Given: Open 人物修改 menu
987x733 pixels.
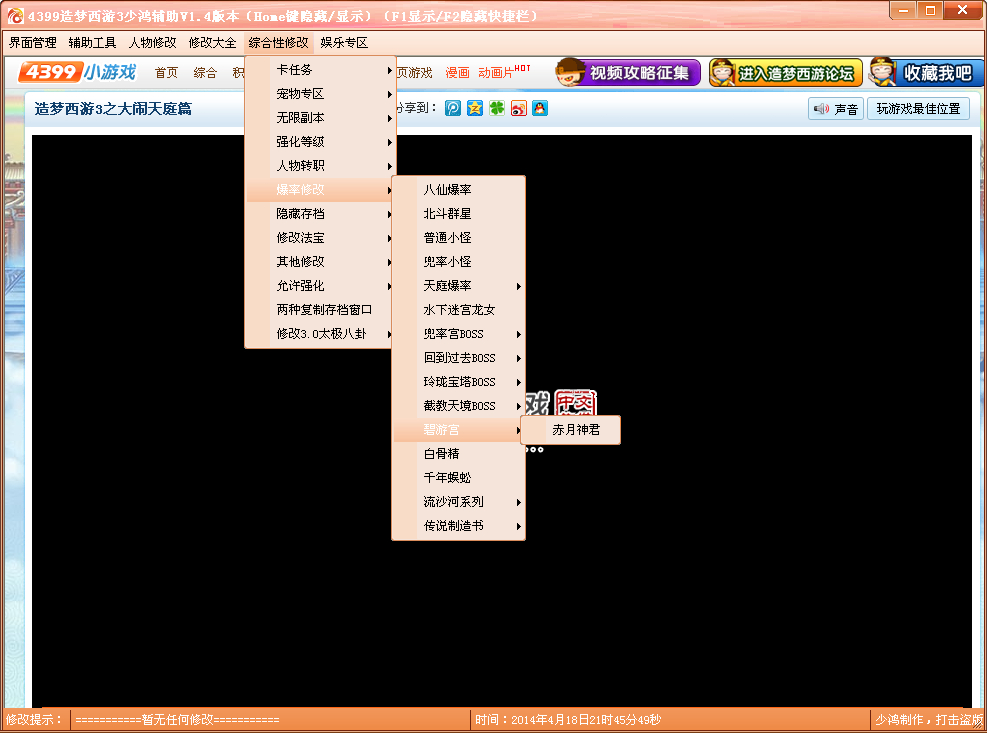Looking at the screenshot, I should (152, 43).
